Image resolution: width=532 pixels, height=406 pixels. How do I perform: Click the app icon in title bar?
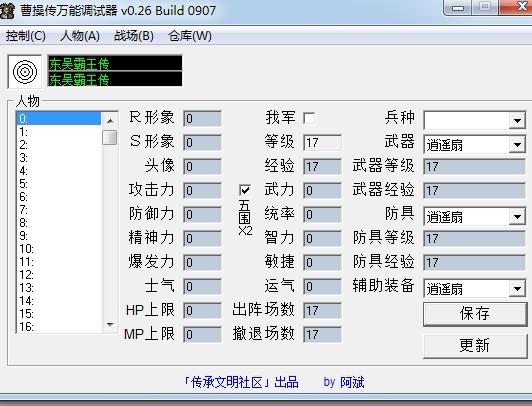(7, 10)
